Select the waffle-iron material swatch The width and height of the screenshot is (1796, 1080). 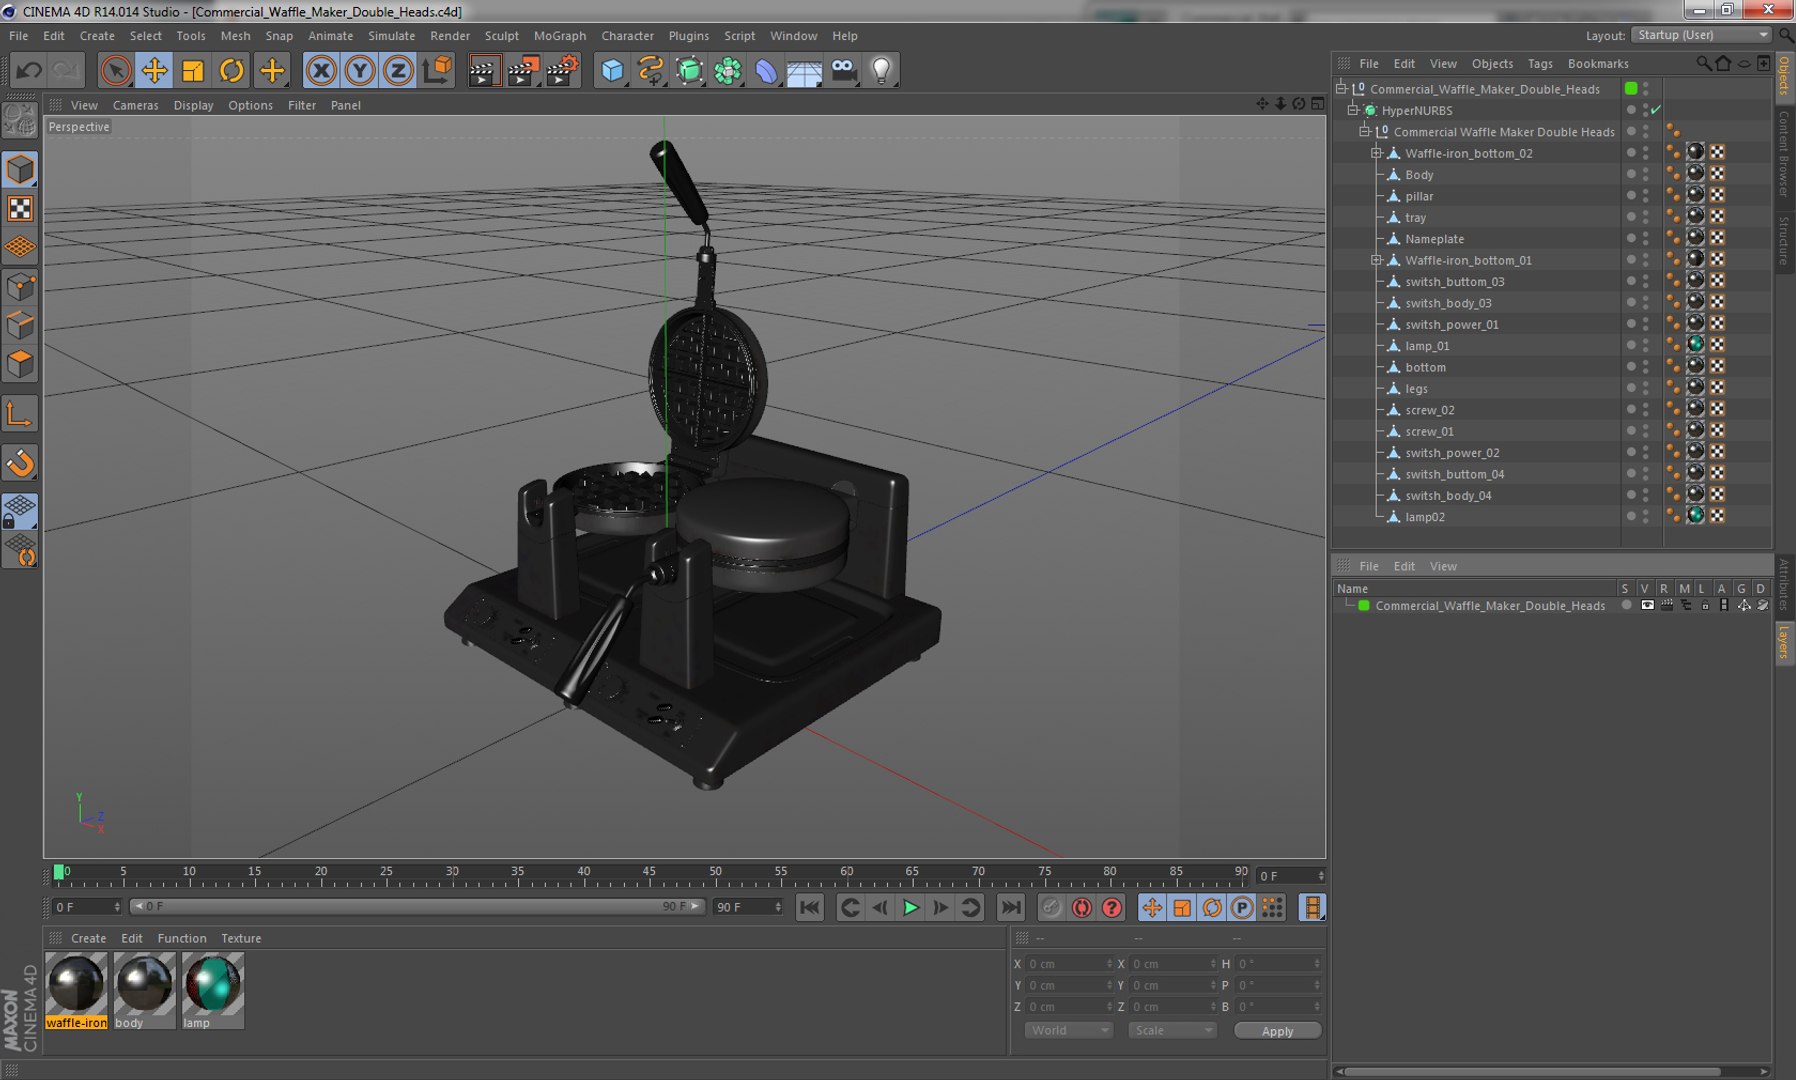[x=76, y=983]
